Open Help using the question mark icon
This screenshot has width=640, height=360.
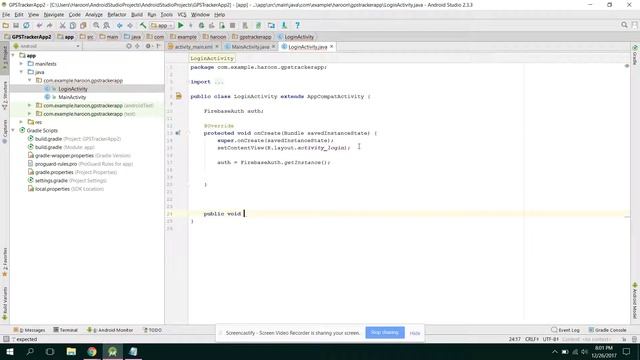[298, 25]
